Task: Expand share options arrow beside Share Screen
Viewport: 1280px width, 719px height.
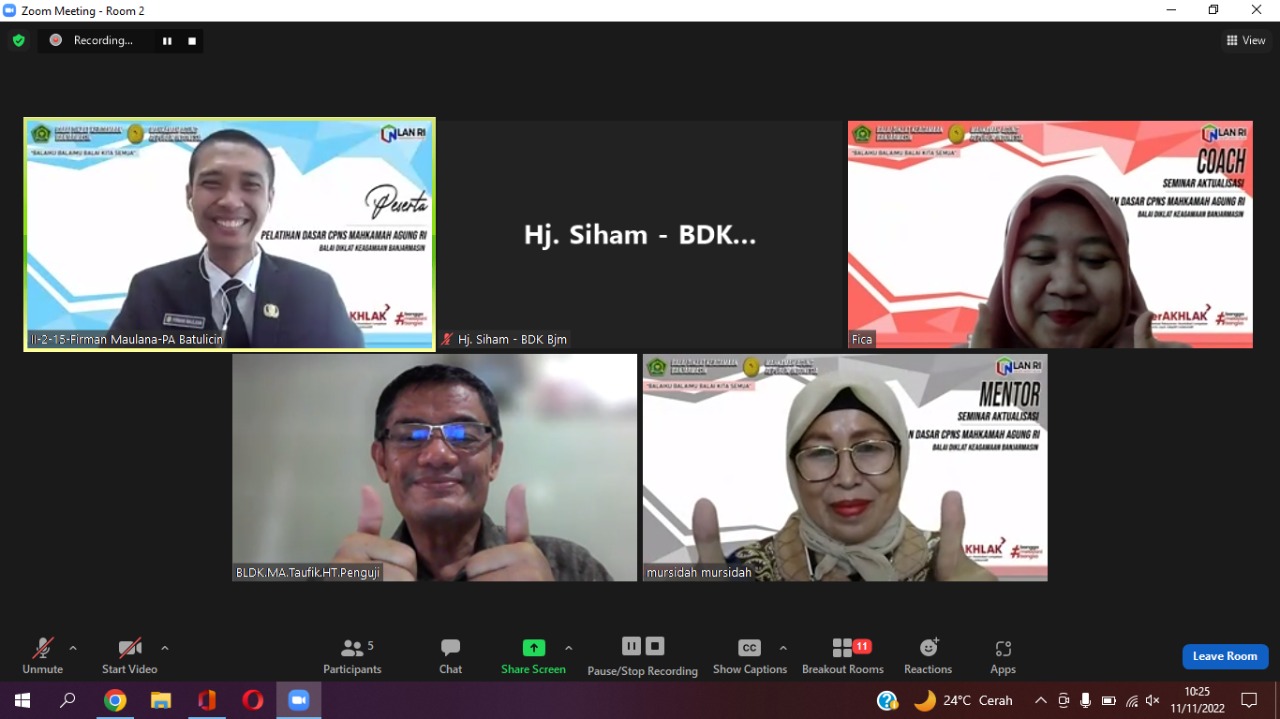Action: [x=569, y=648]
